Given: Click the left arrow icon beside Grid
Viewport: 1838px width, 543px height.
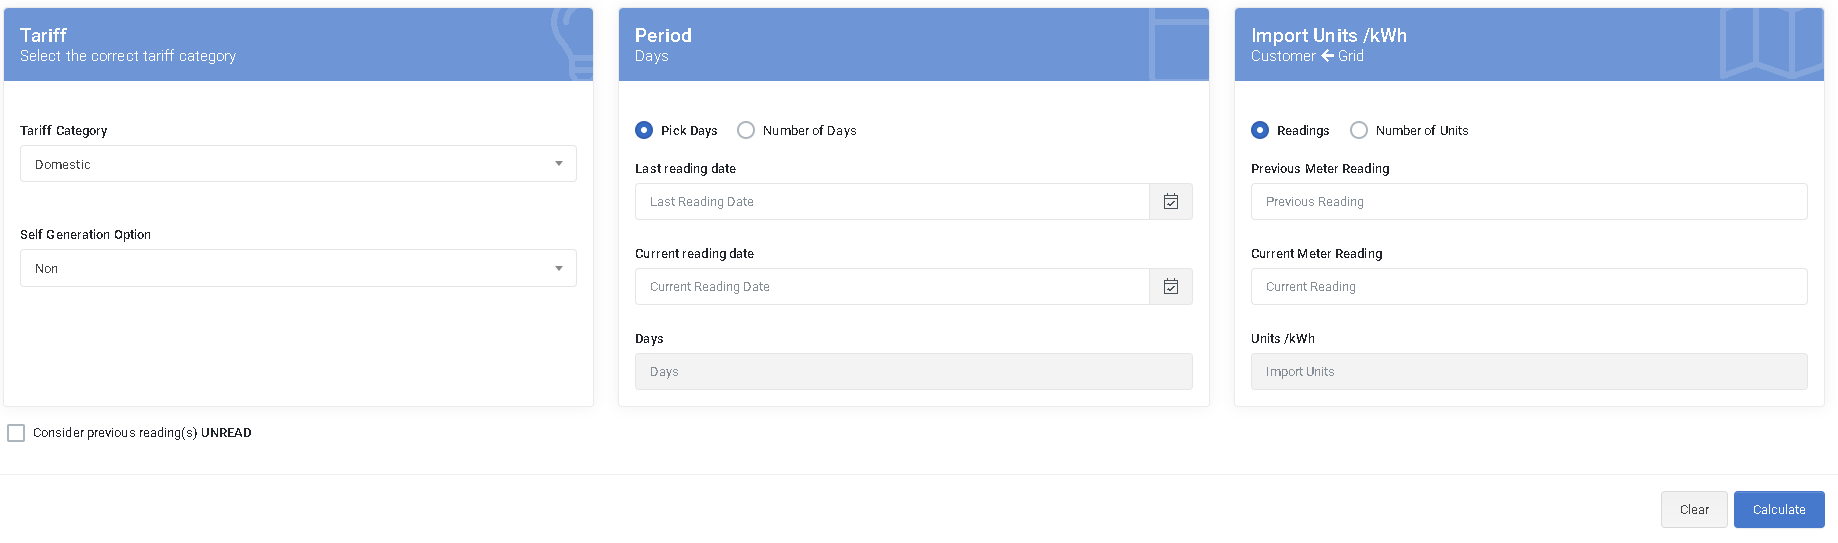Looking at the screenshot, I should (x=1327, y=56).
